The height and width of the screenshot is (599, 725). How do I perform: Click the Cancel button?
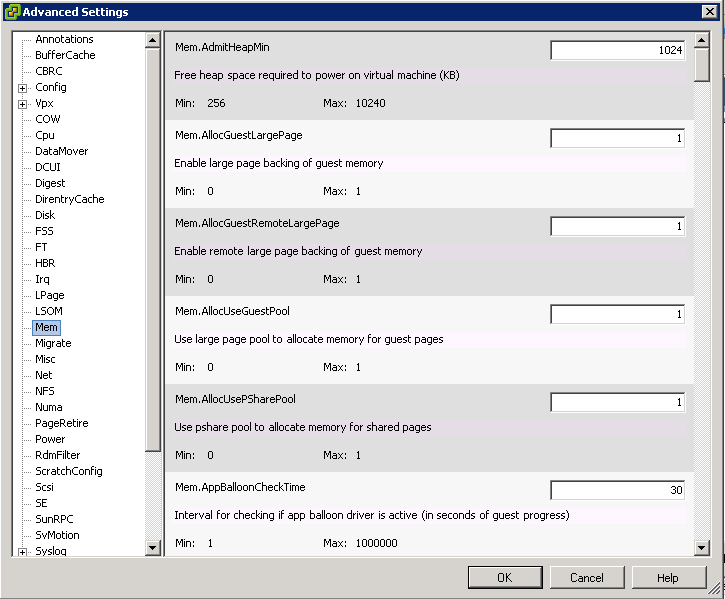587,578
